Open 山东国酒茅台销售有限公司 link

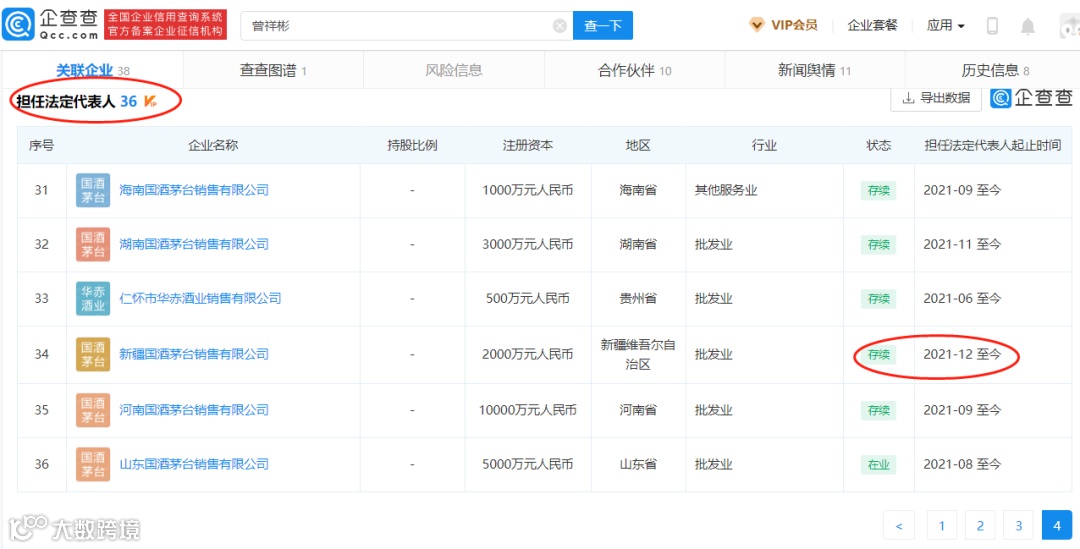[x=194, y=465]
